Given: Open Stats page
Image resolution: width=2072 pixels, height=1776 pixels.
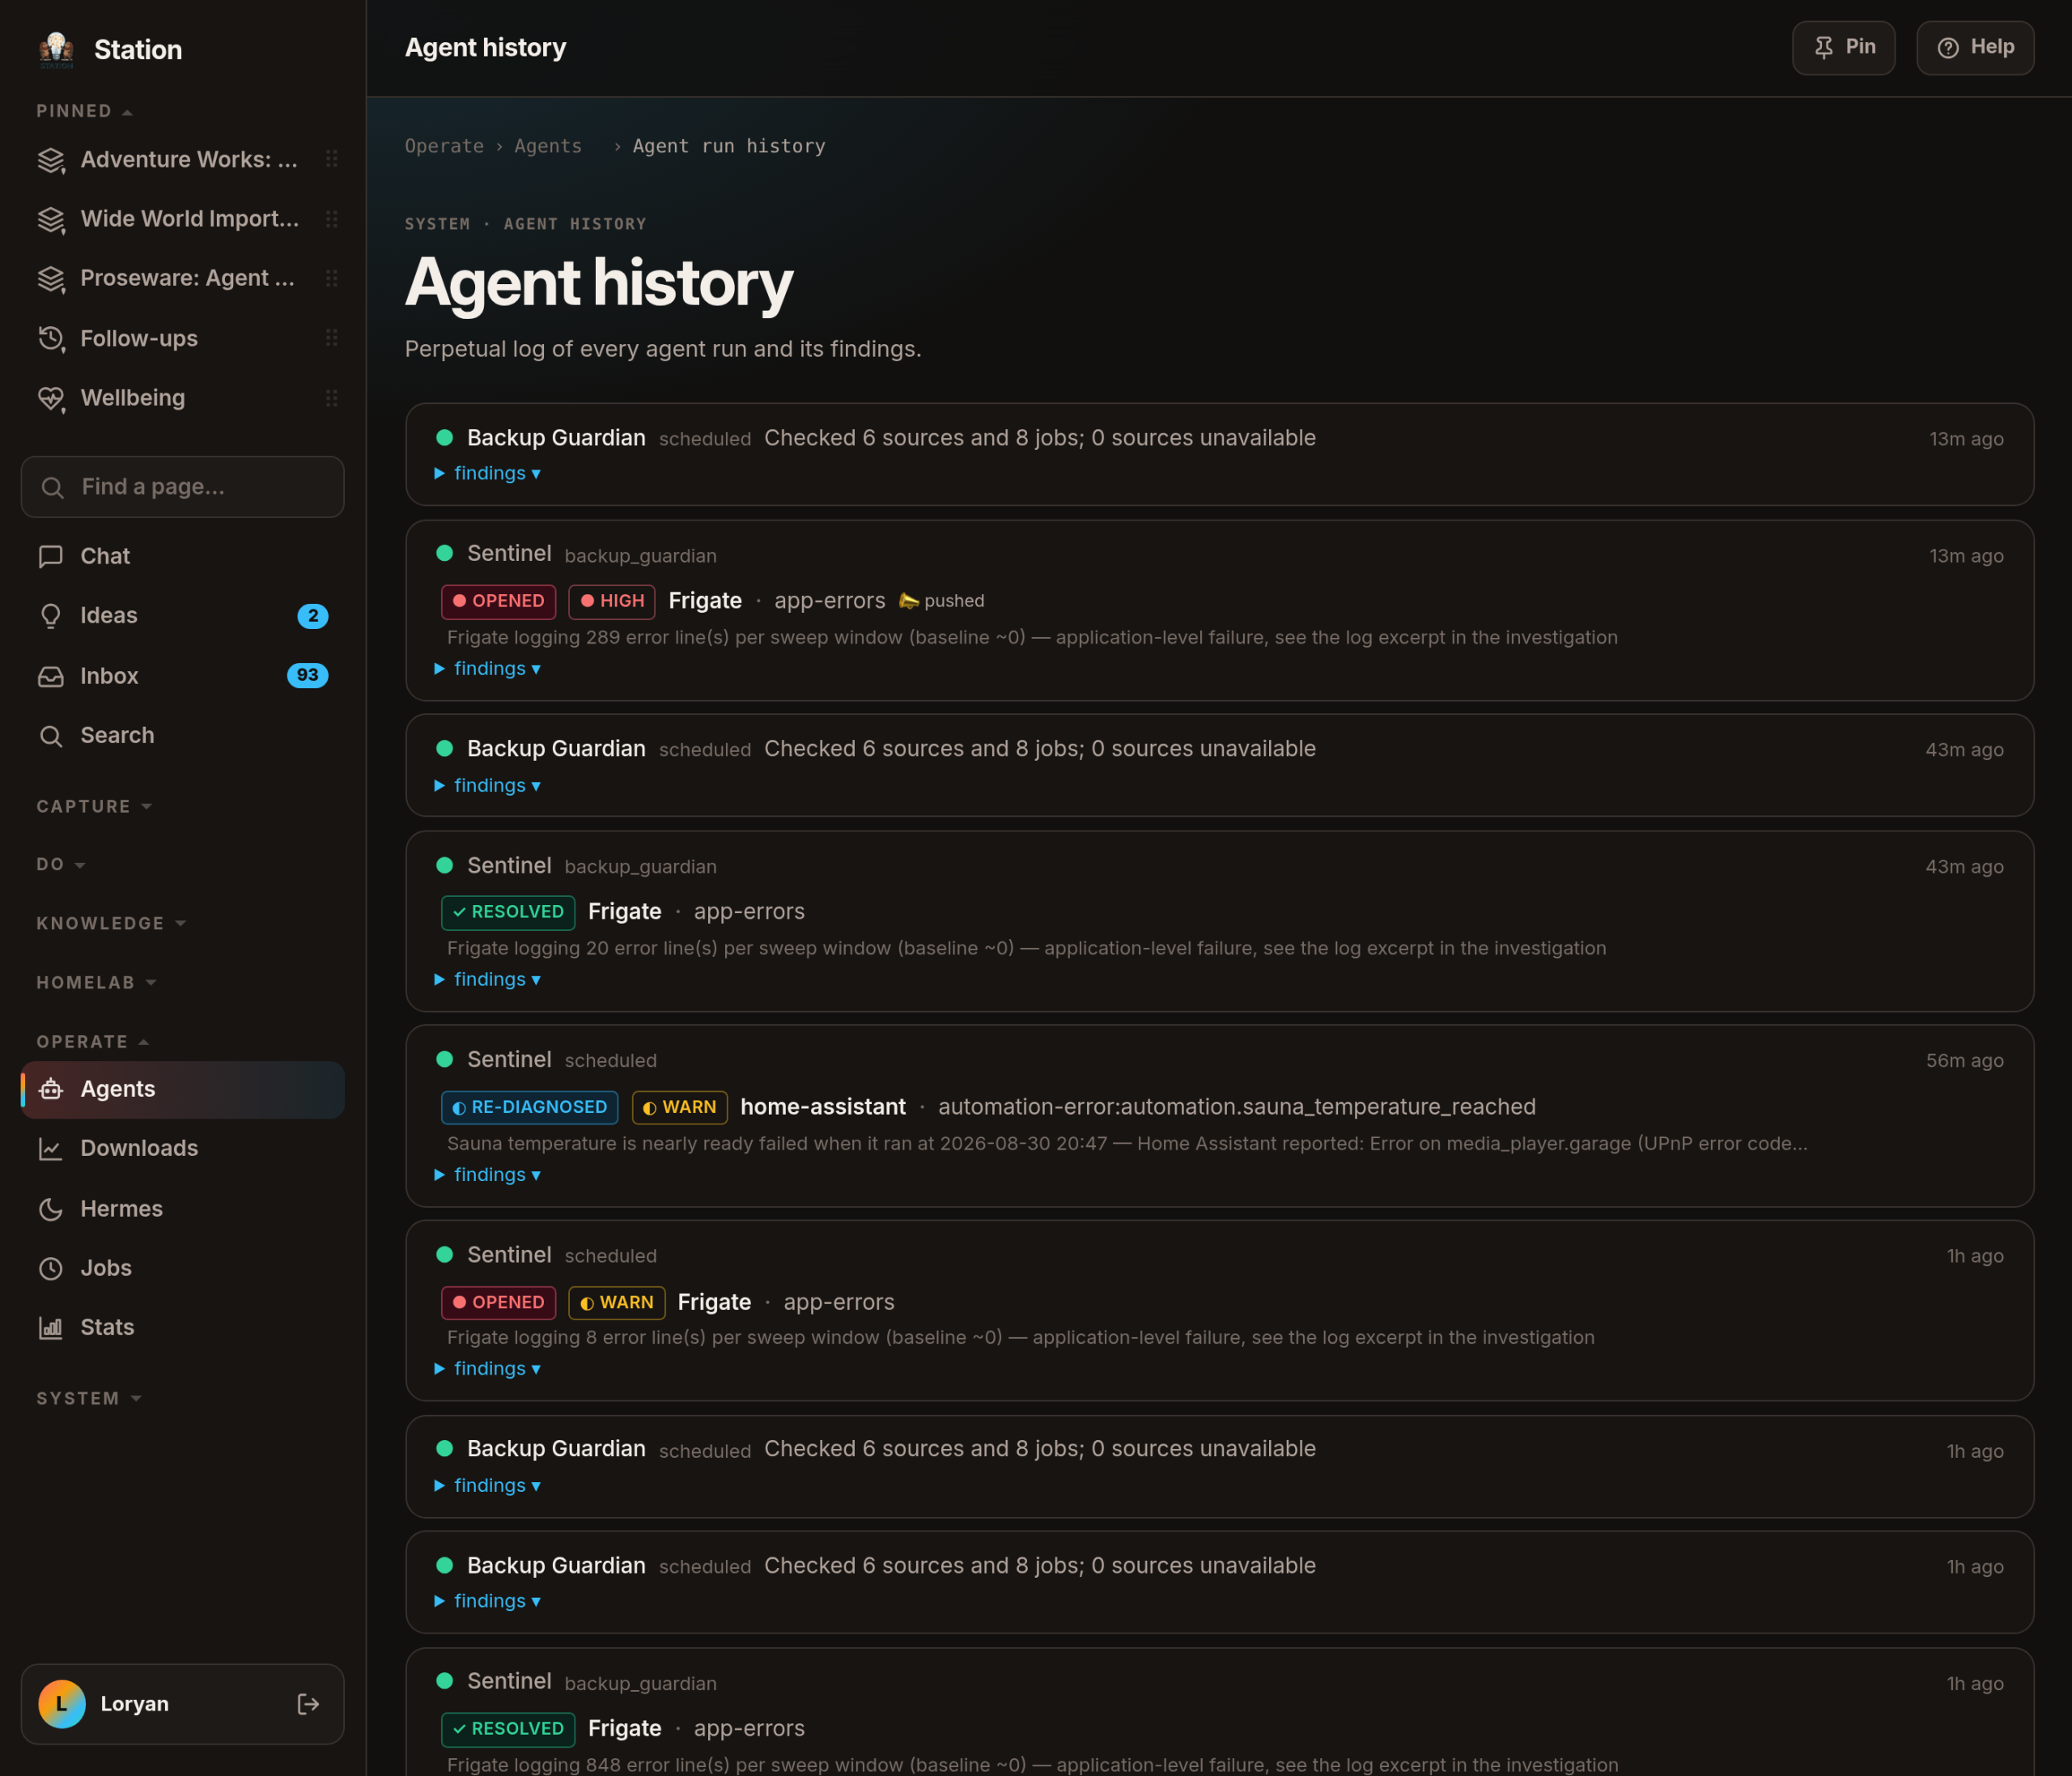Looking at the screenshot, I should pyautogui.click(x=182, y=1327).
